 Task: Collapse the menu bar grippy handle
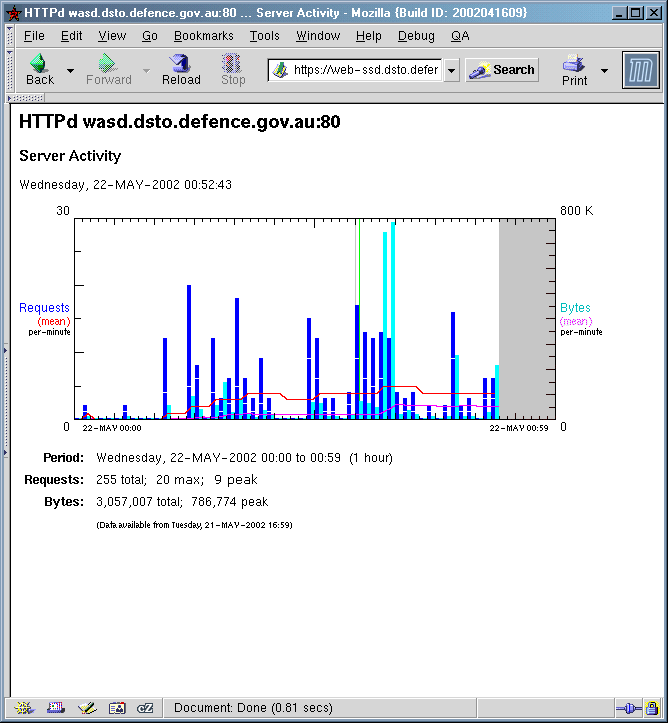click(x=10, y=36)
